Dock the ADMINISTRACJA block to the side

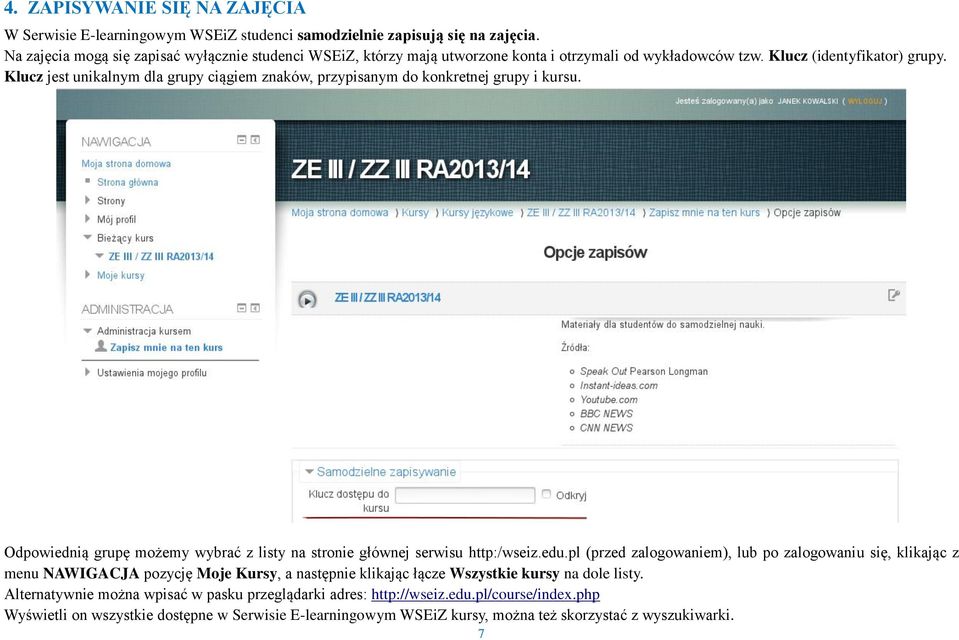[x=255, y=308]
